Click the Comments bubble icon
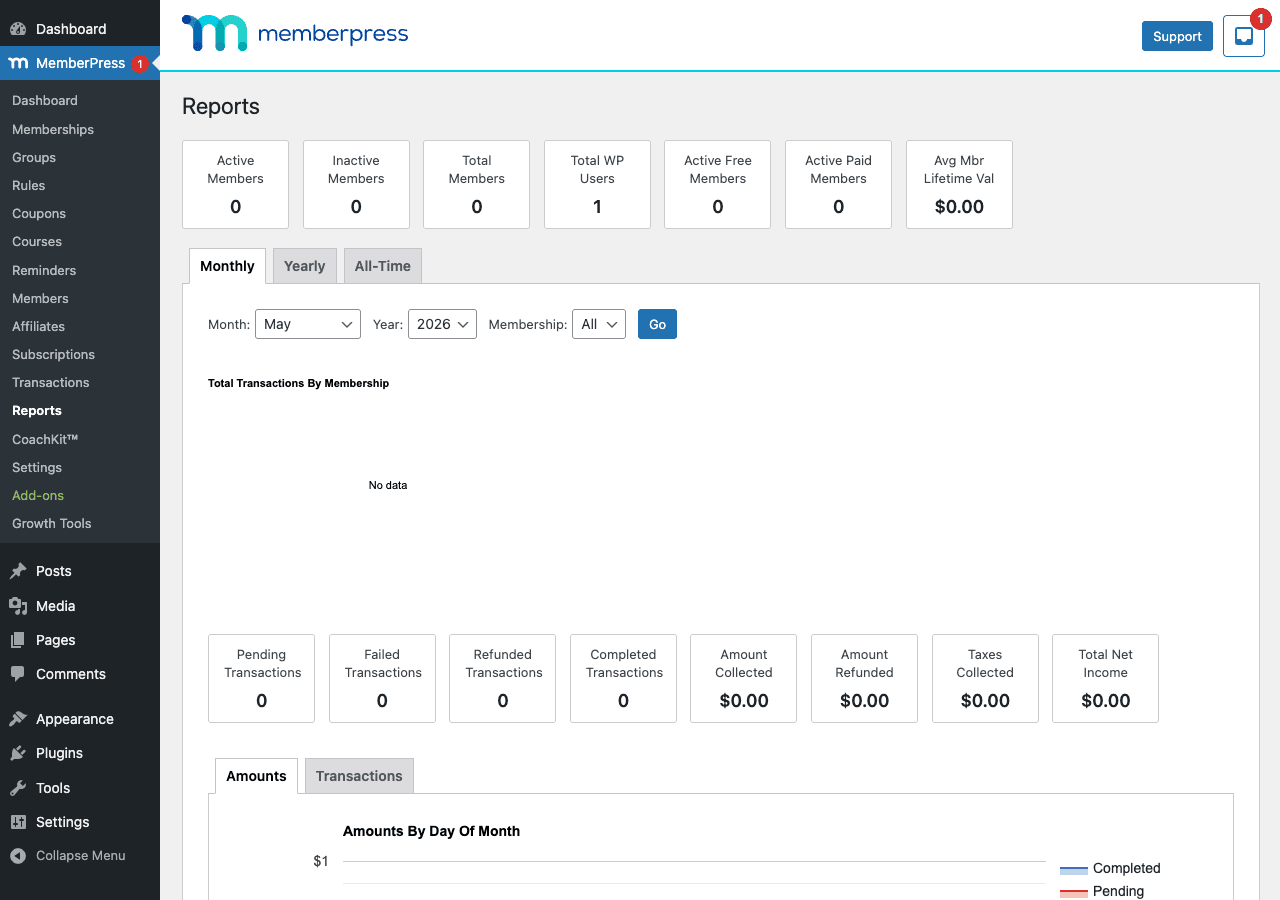Viewport: 1280px width, 900px height. 18,674
